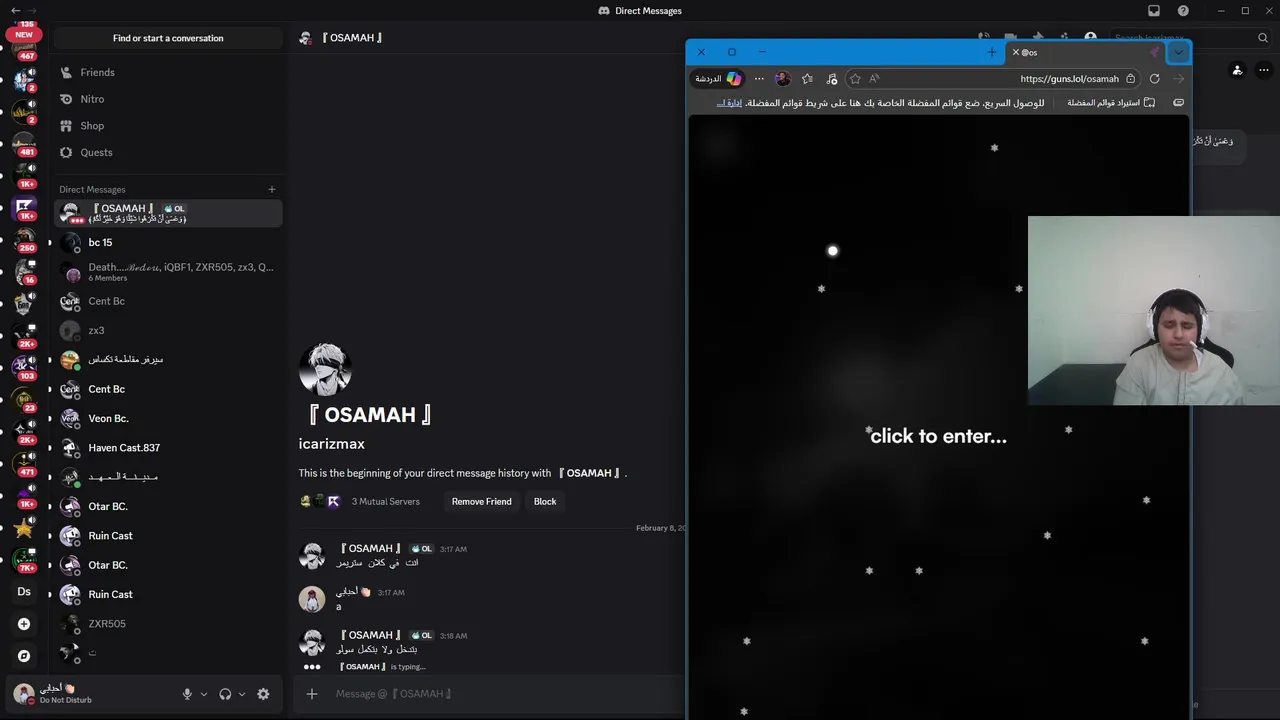Open user settings gear icon
Image resolution: width=1280 pixels, height=720 pixels.
(x=263, y=694)
